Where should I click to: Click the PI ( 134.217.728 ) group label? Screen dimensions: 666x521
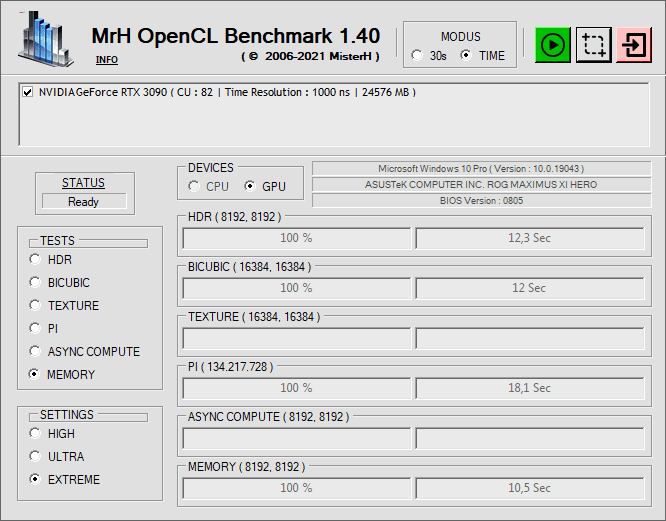pyautogui.click(x=230, y=367)
